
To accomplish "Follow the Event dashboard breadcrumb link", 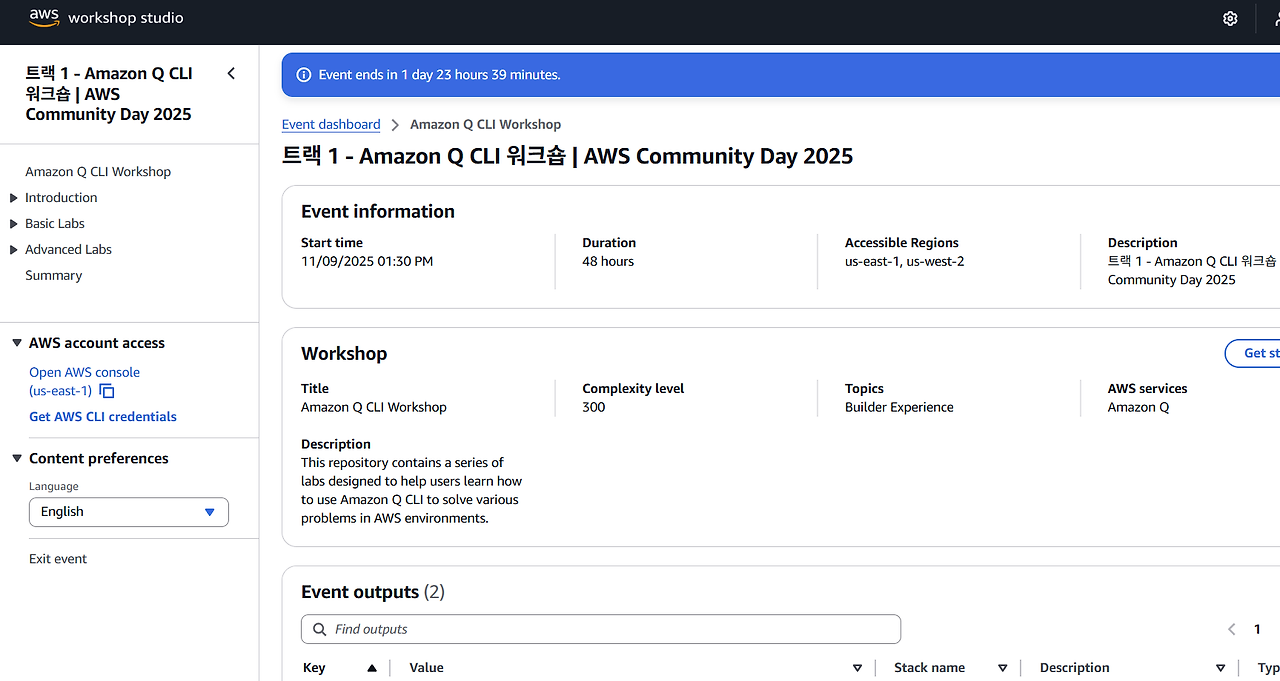I will tap(331, 125).
